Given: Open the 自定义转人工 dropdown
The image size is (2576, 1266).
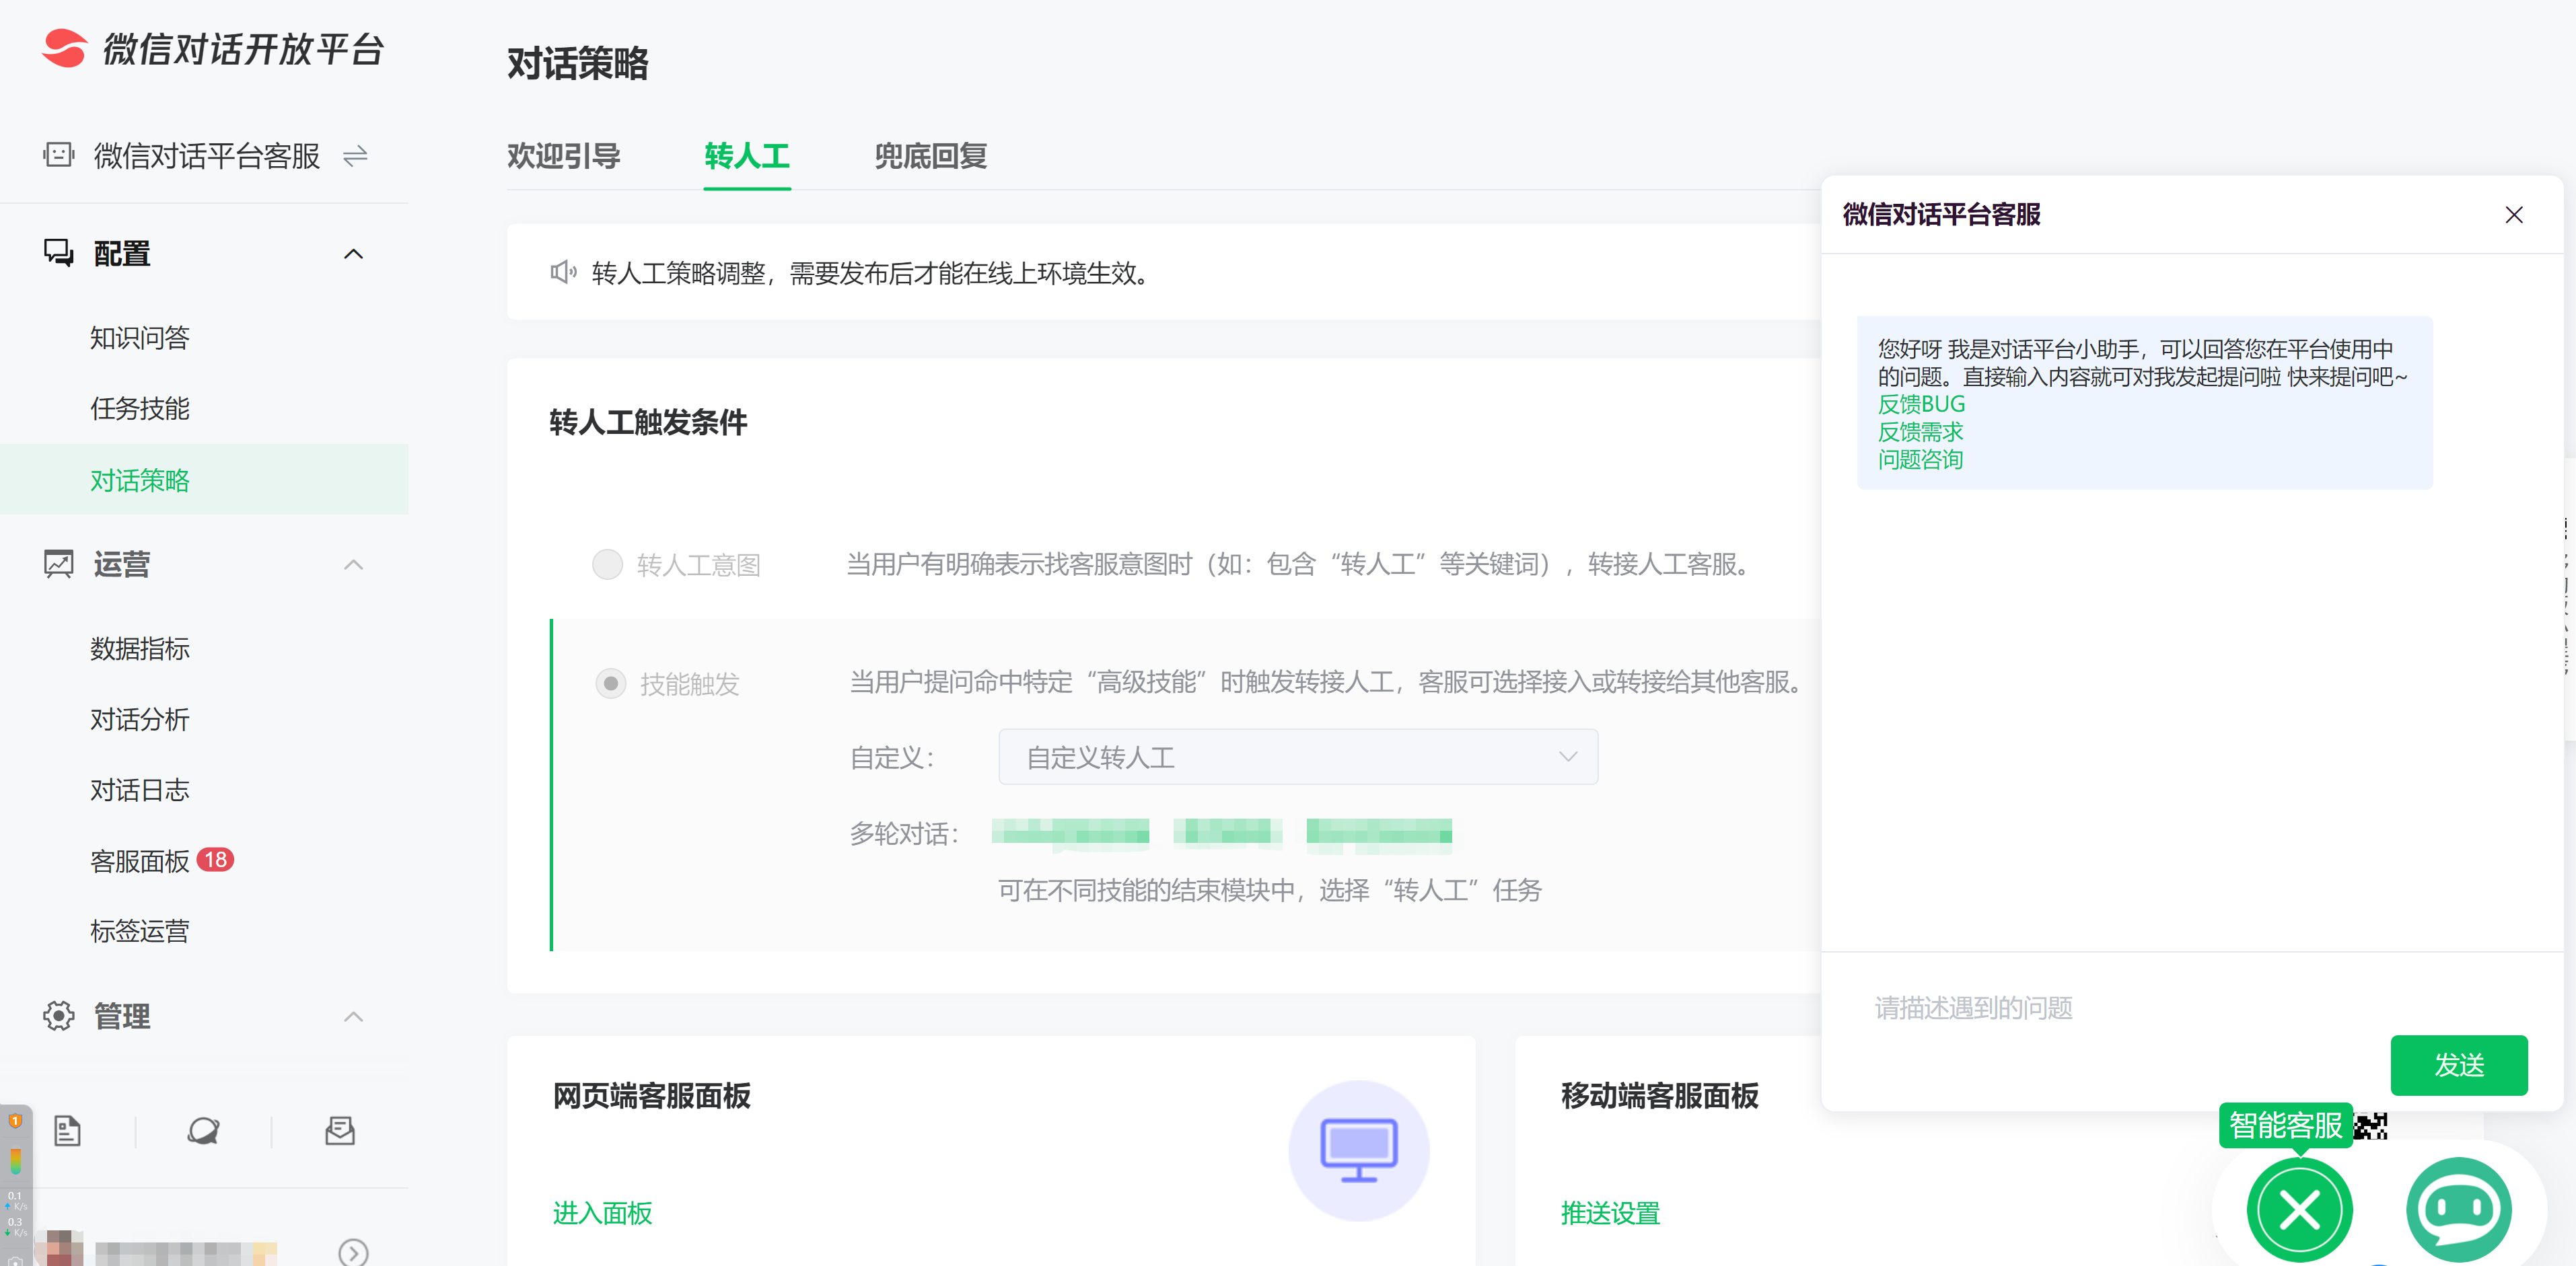Looking at the screenshot, I should (x=1297, y=757).
